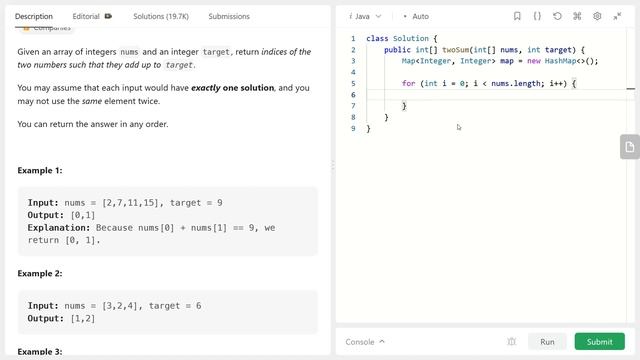The image size is (640, 360).
Task: Reset code with the revert arrow icon
Action: pyautogui.click(x=557, y=16)
